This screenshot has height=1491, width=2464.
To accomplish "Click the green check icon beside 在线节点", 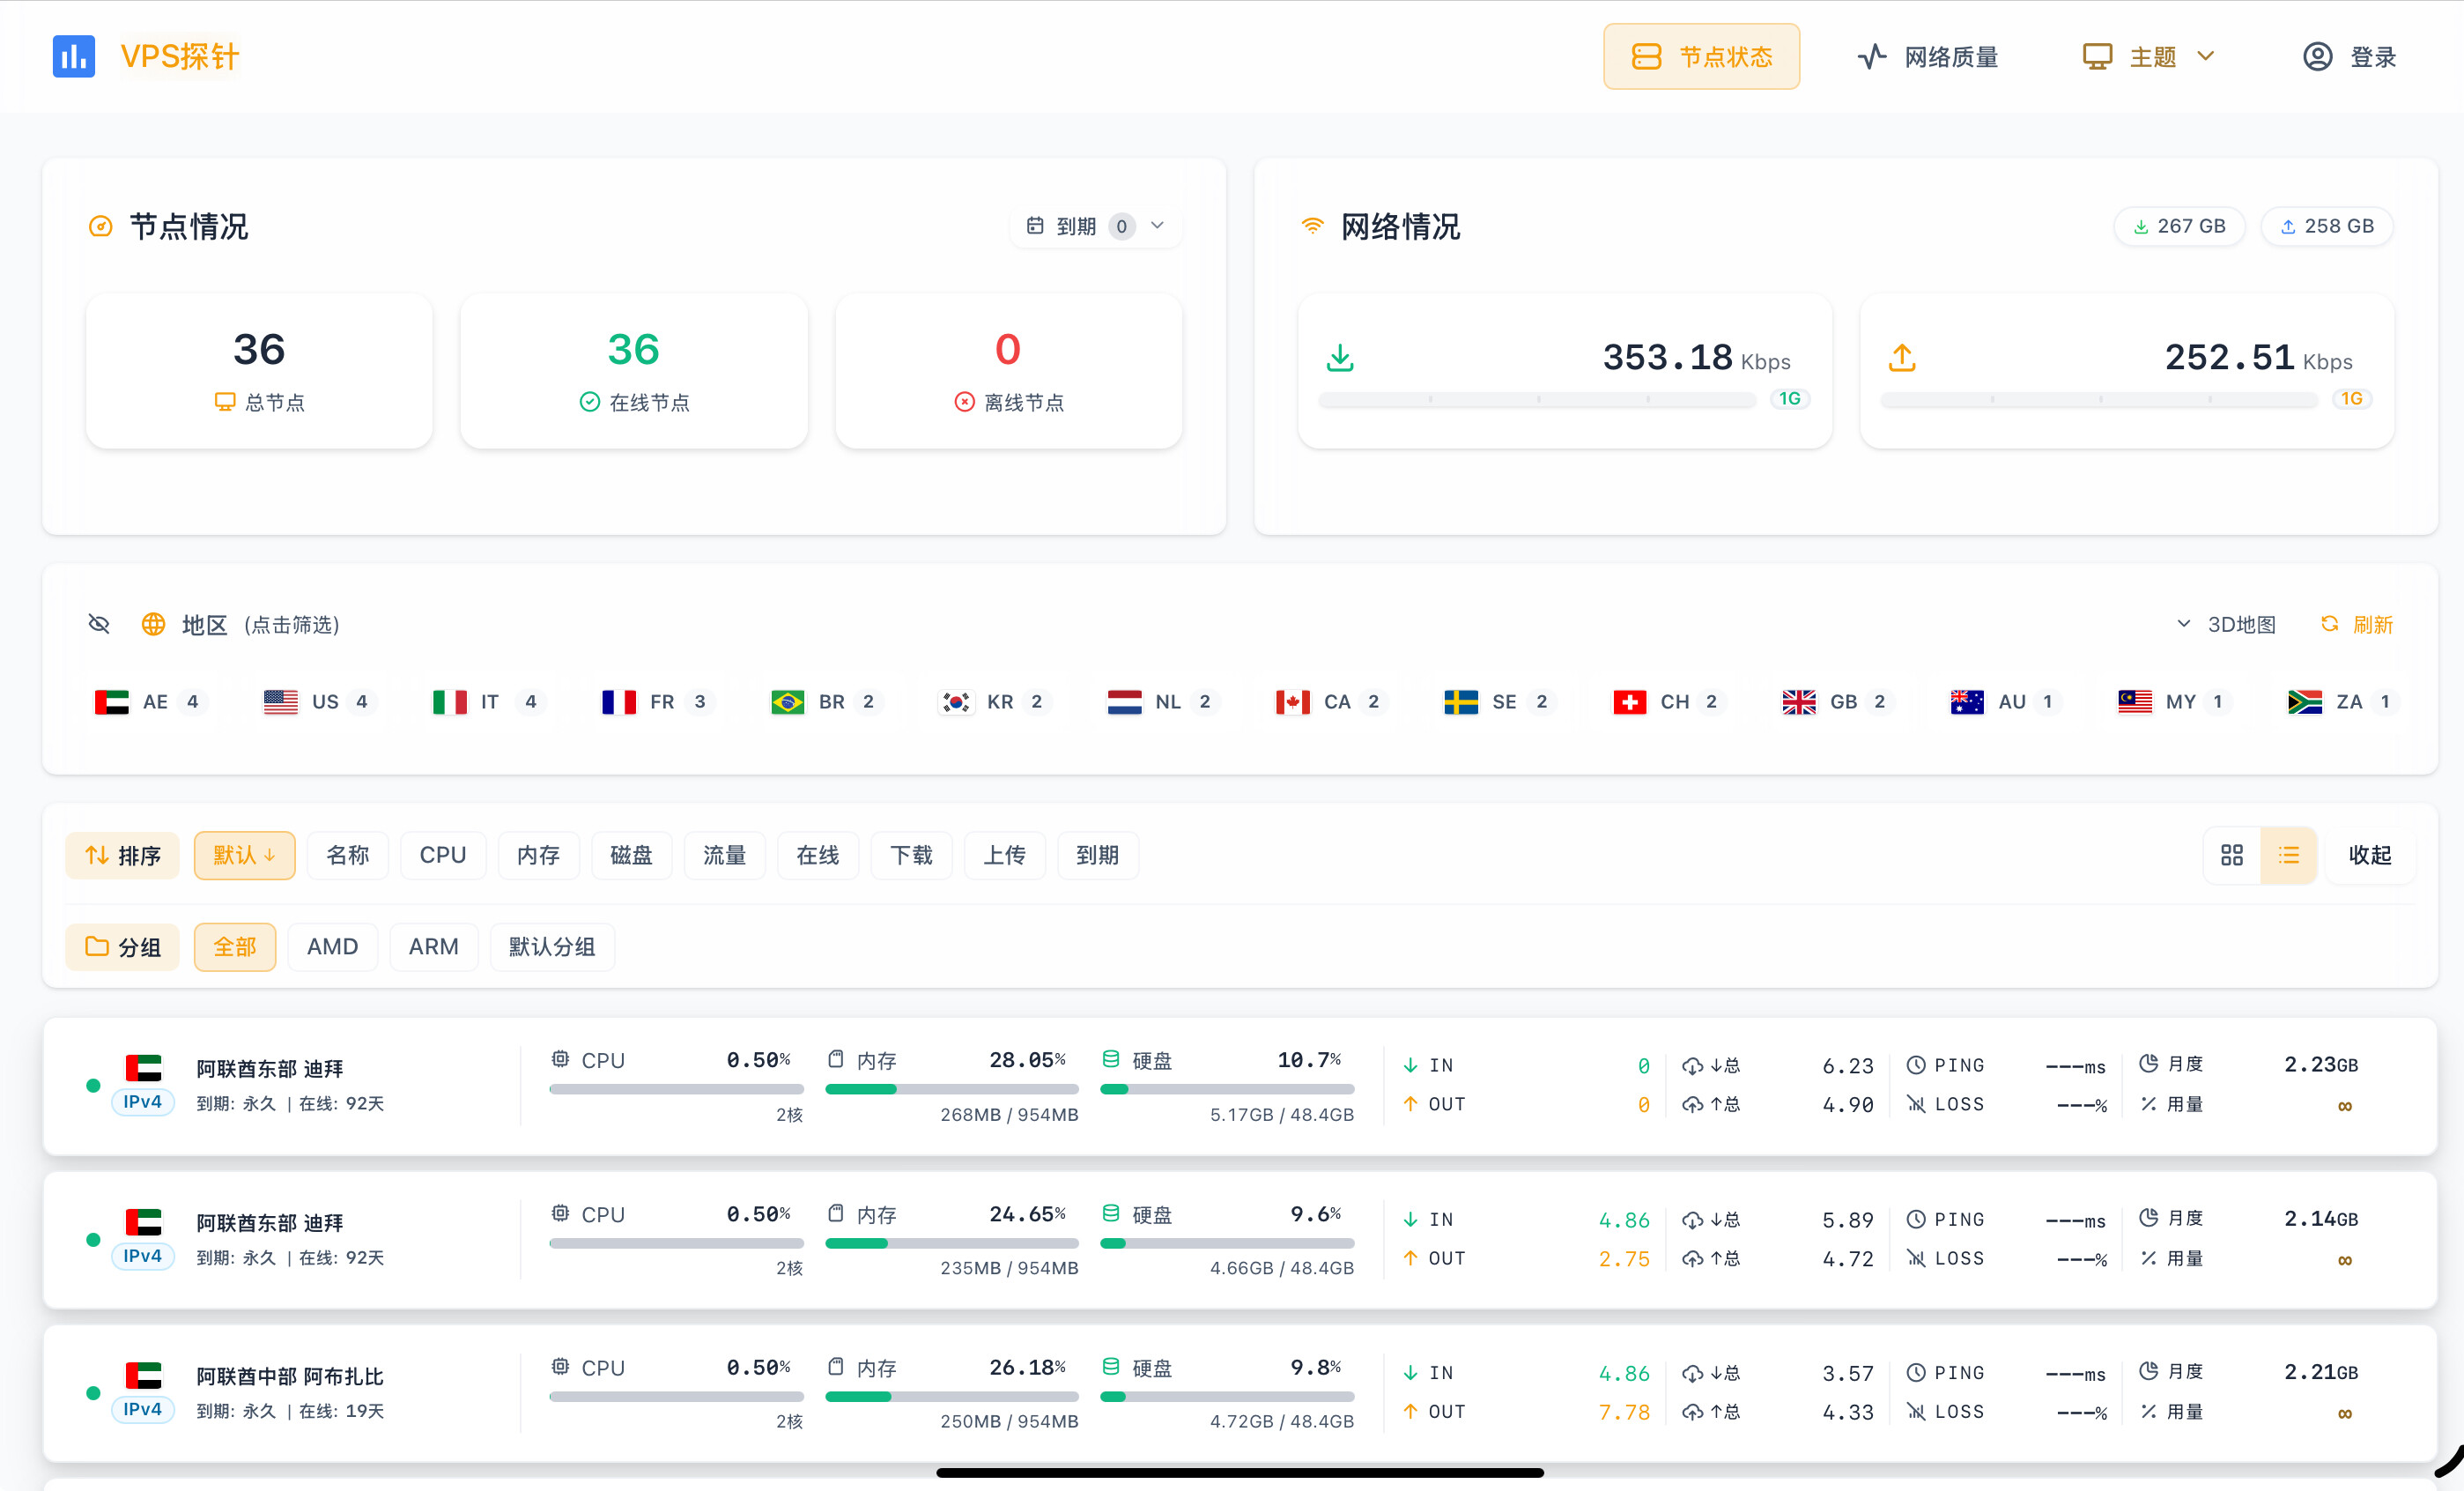I will click(590, 402).
